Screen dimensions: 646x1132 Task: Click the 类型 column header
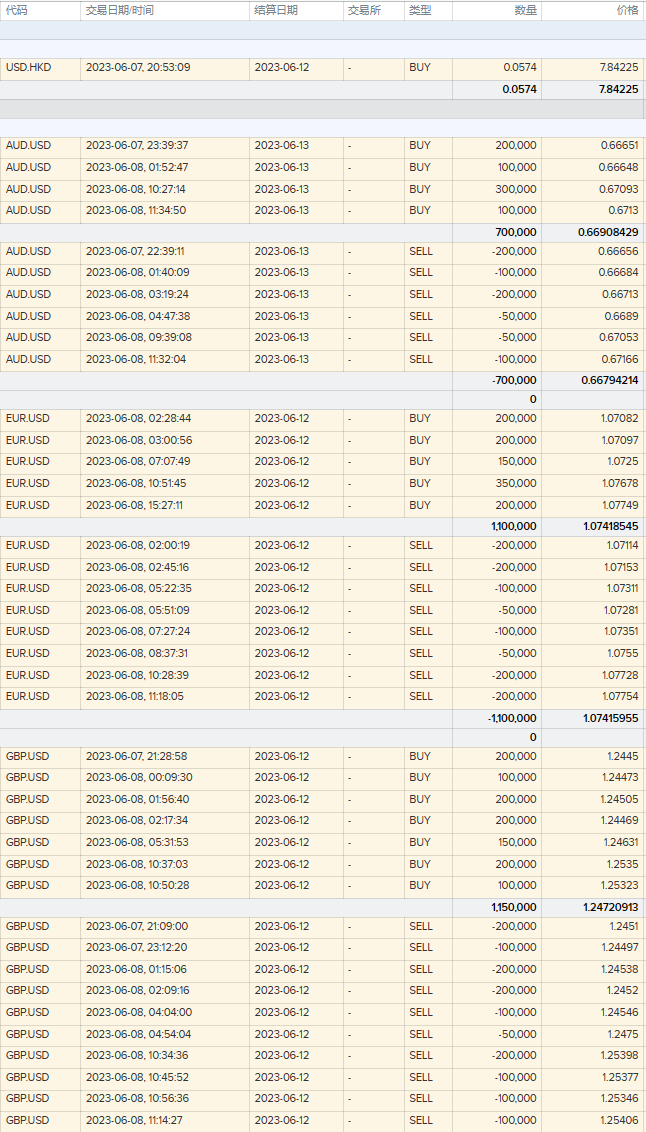point(419,10)
